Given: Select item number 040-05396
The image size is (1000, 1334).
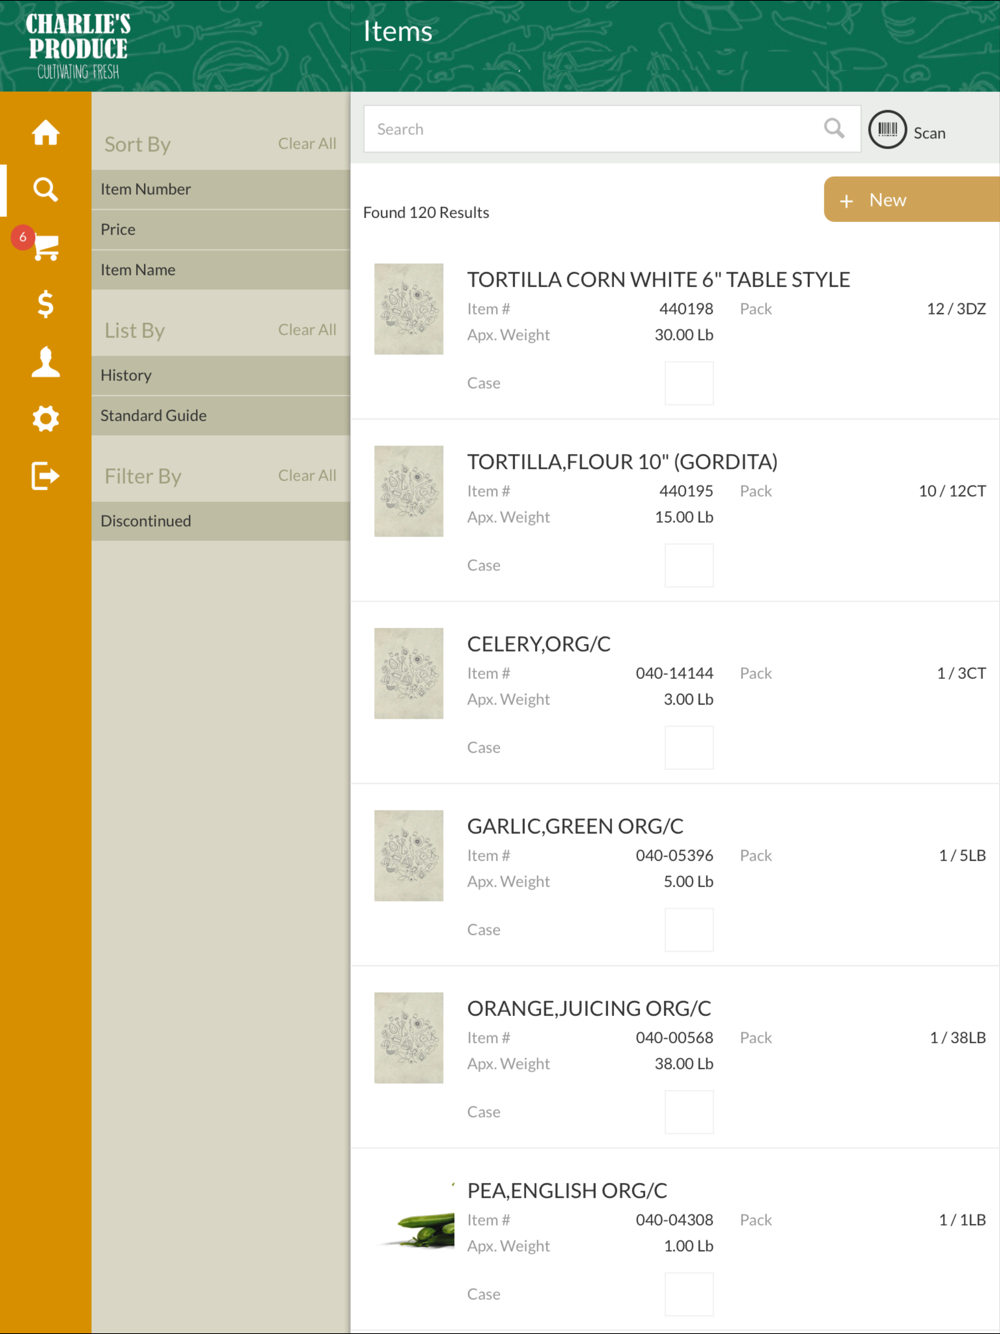Looking at the screenshot, I should coord(675,855).
